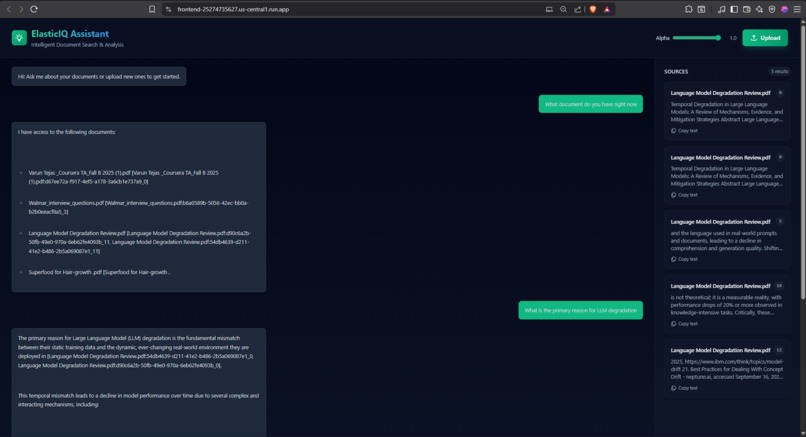Select the Walmart_interview_questions.pdf entry

coord(138,207)
